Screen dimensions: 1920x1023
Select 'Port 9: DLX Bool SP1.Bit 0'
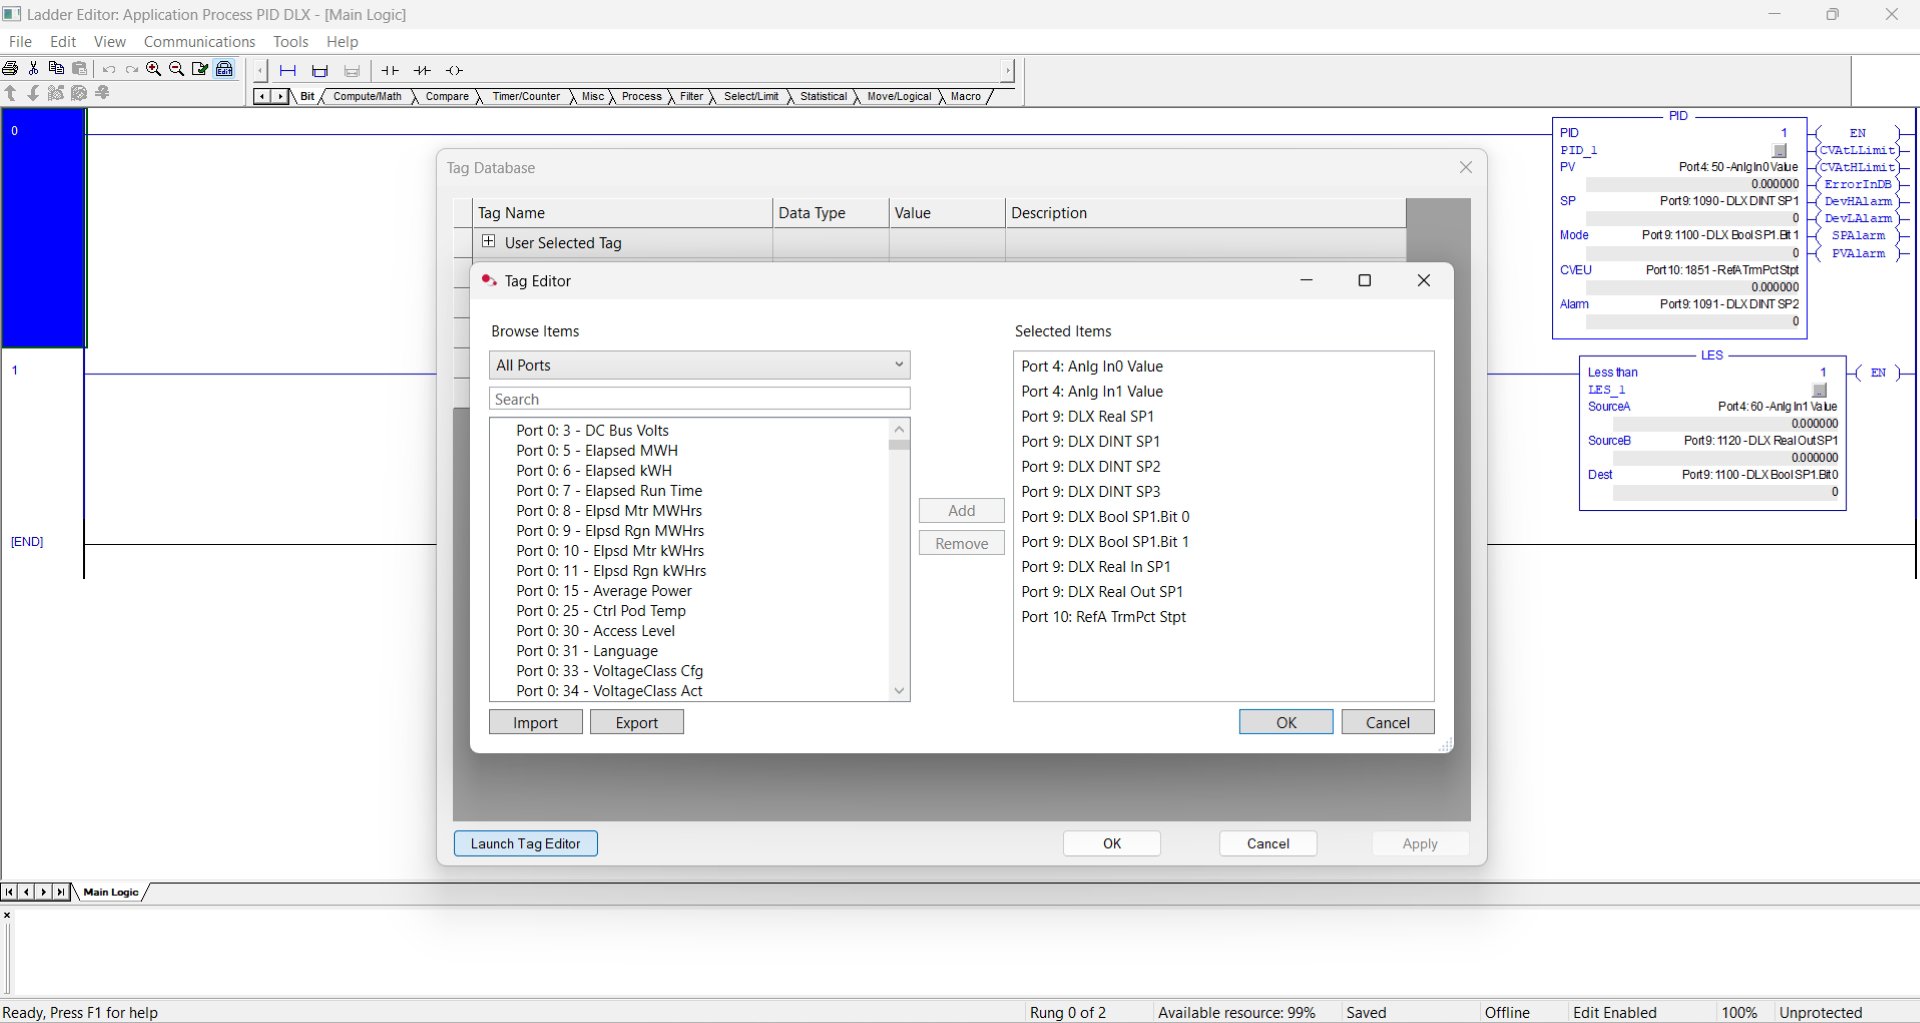(1105, 516)
